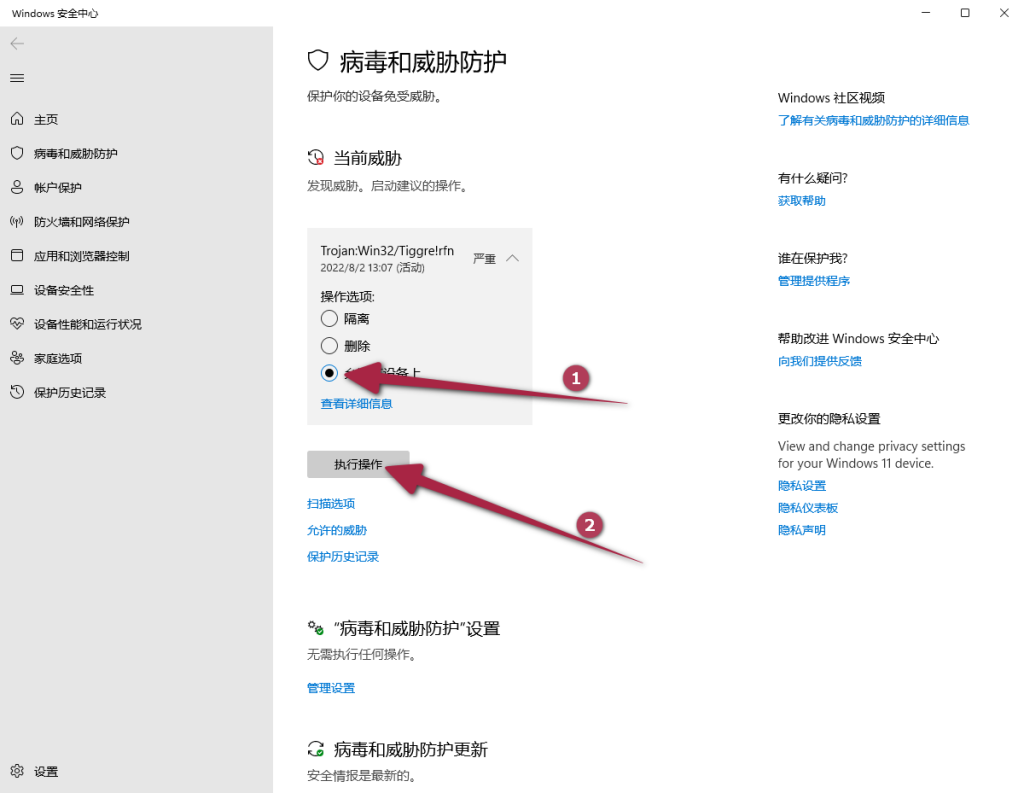1024x793 pixels.
Task: Toggle the hamburger navigation menu
Action: [x=17, y=78]
